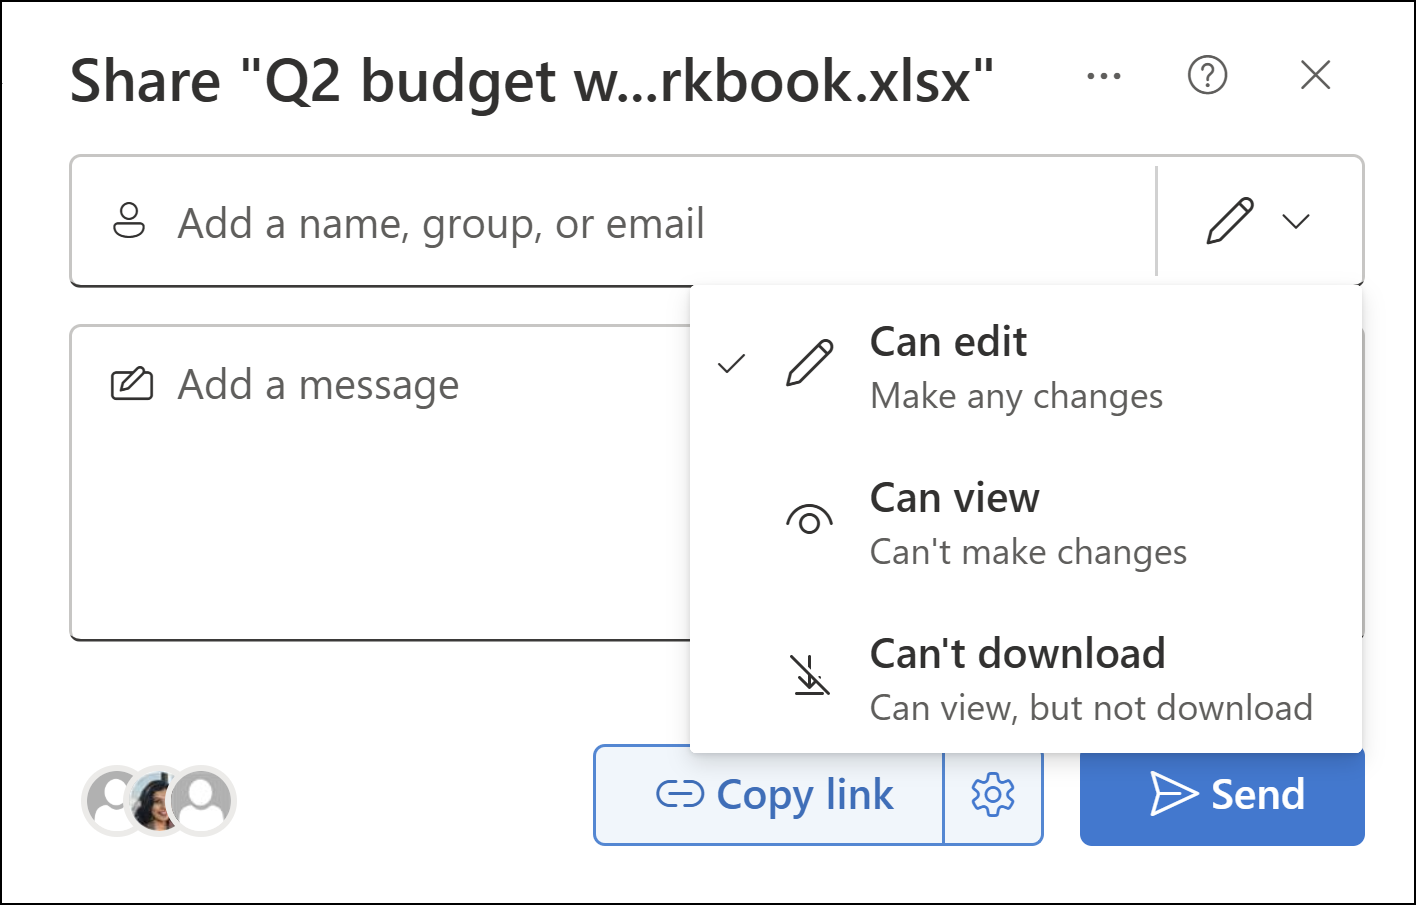
Task: Open the More options ellipsis menu
Action: (1104, 75)
